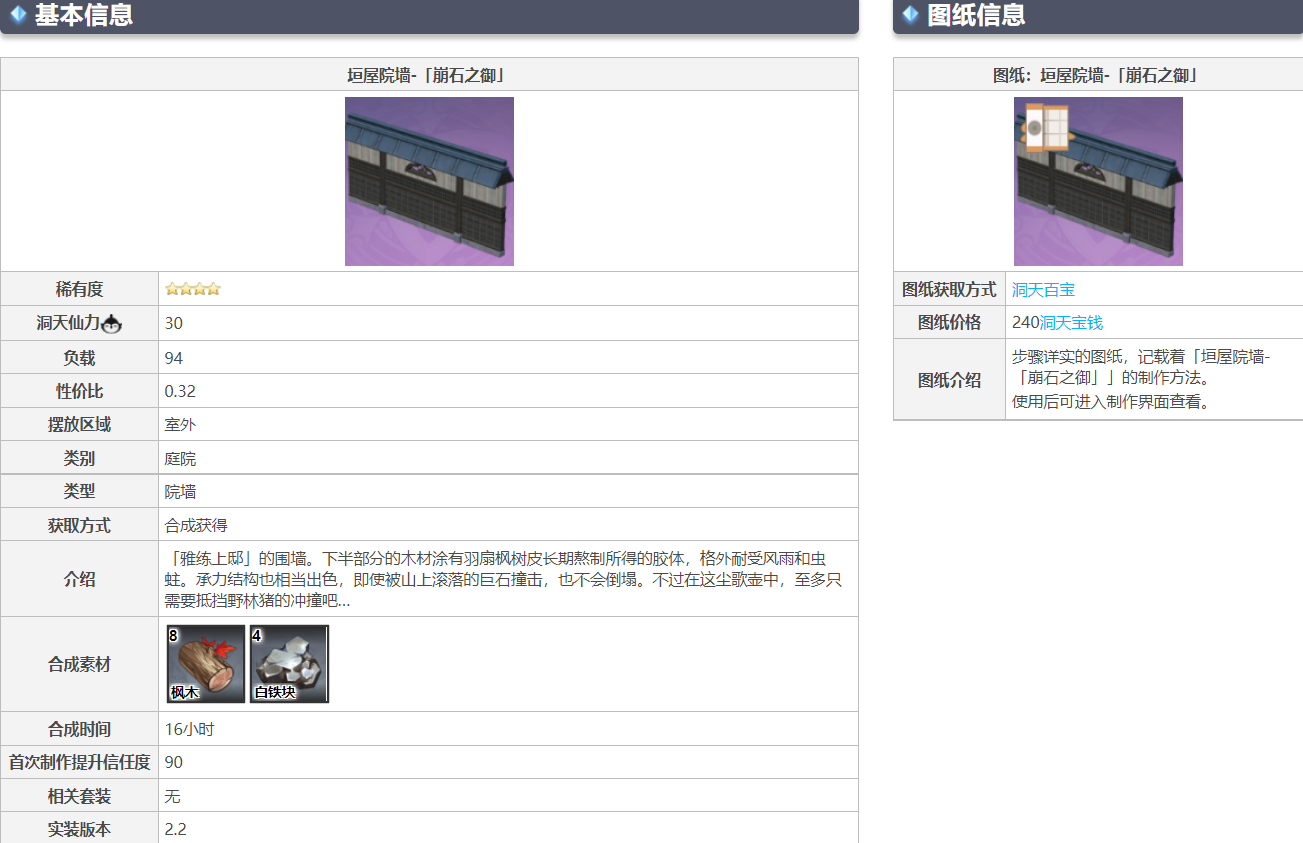Click the 枫木 maple wood material icon
Viewport: 1303px width, 843px height.
206,664
